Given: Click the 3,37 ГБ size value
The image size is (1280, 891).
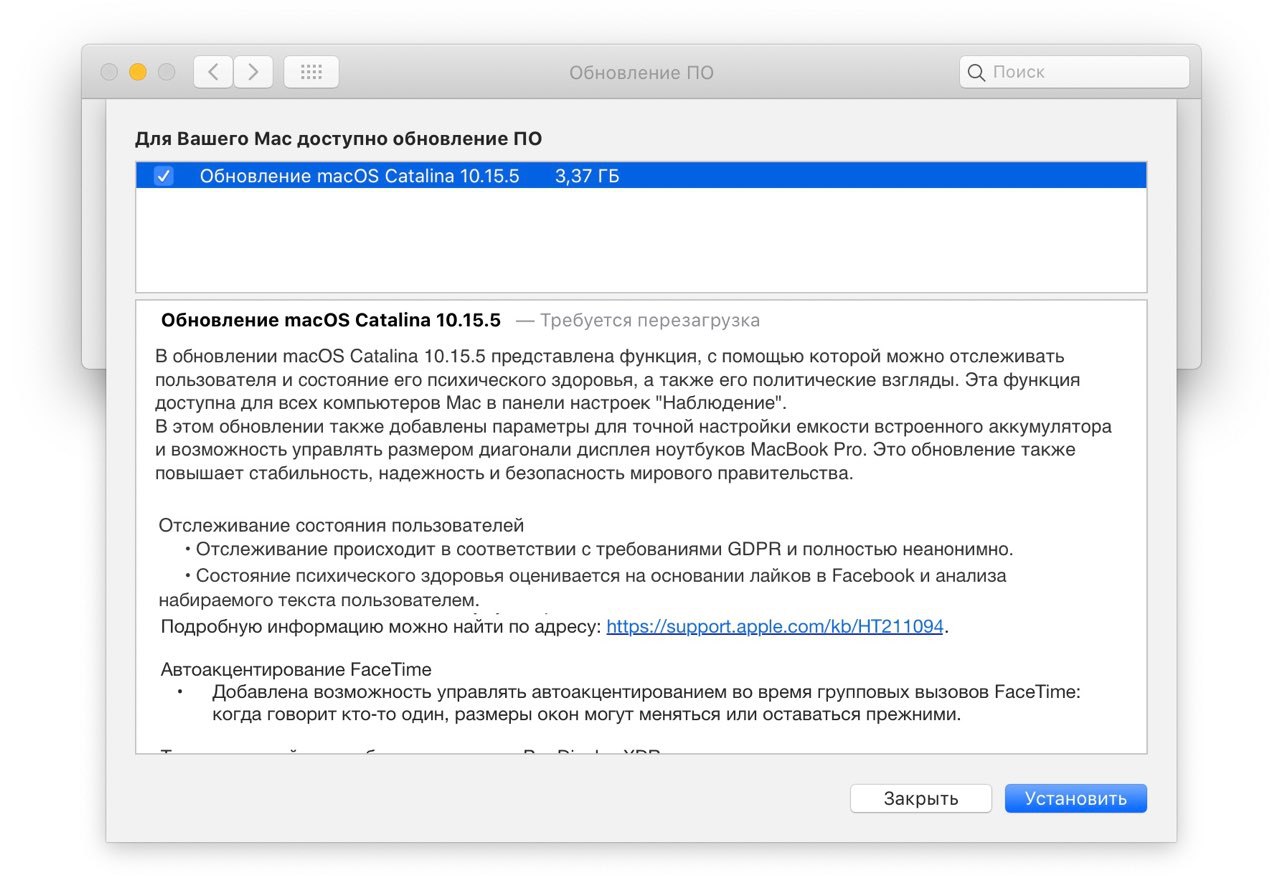Looking at the screenshot, I should point(587,176).
